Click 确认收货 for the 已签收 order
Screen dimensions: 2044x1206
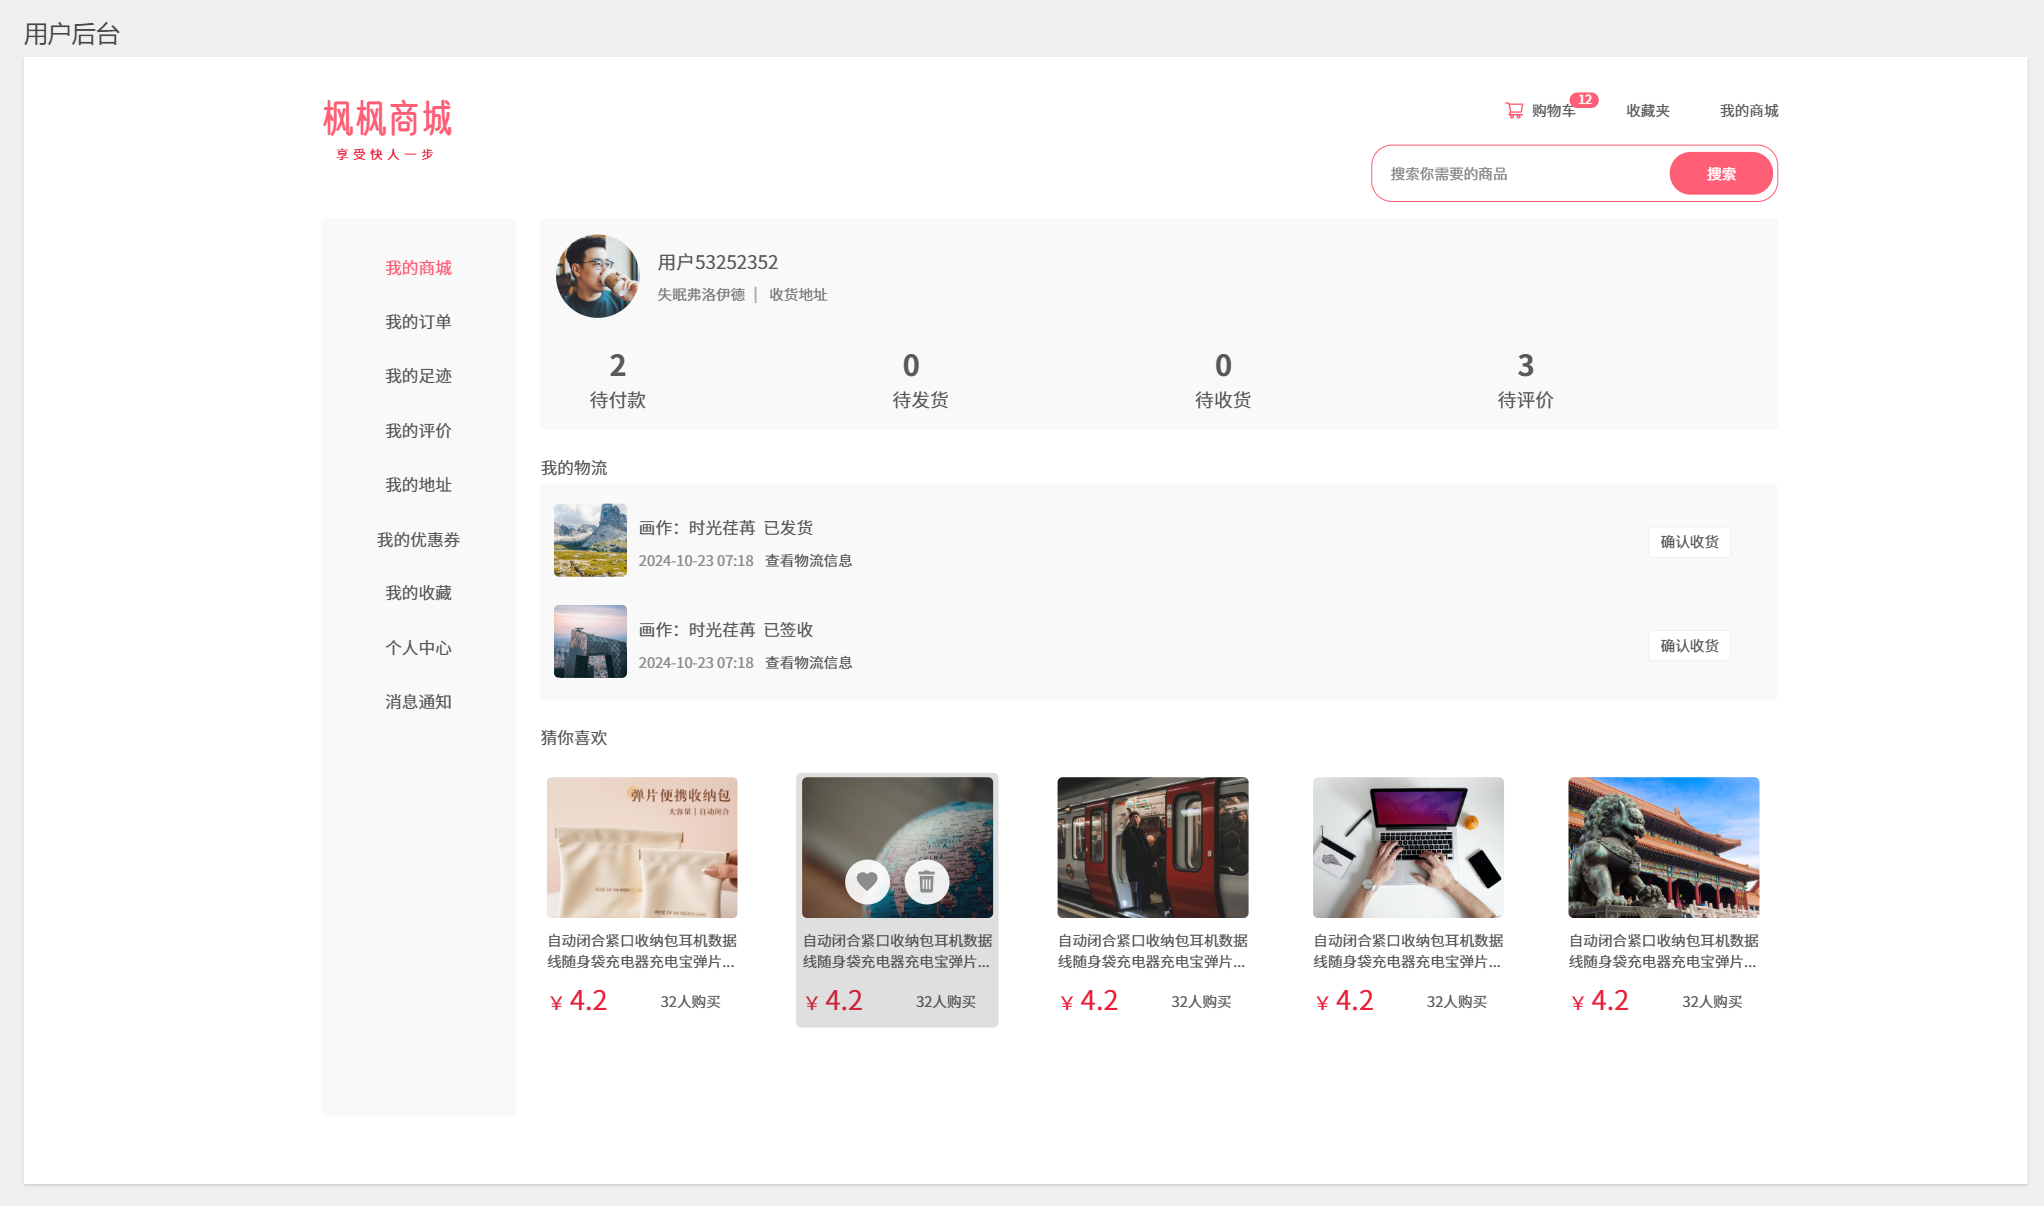click(x=1689, y=646)
